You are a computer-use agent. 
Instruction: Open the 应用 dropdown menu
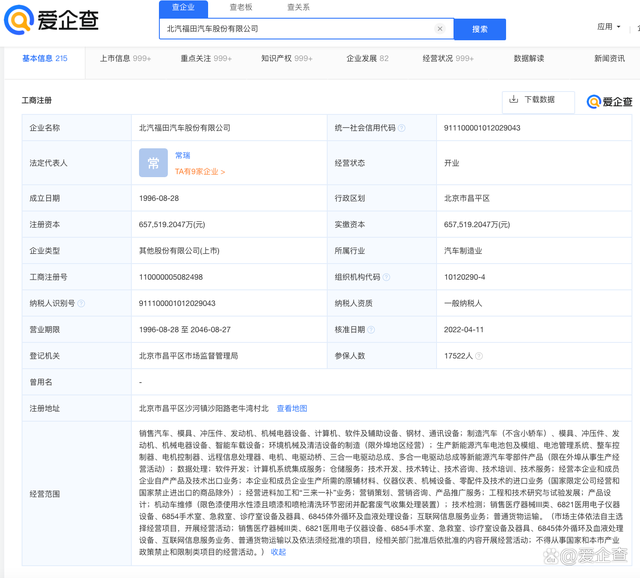pos(608,27)
